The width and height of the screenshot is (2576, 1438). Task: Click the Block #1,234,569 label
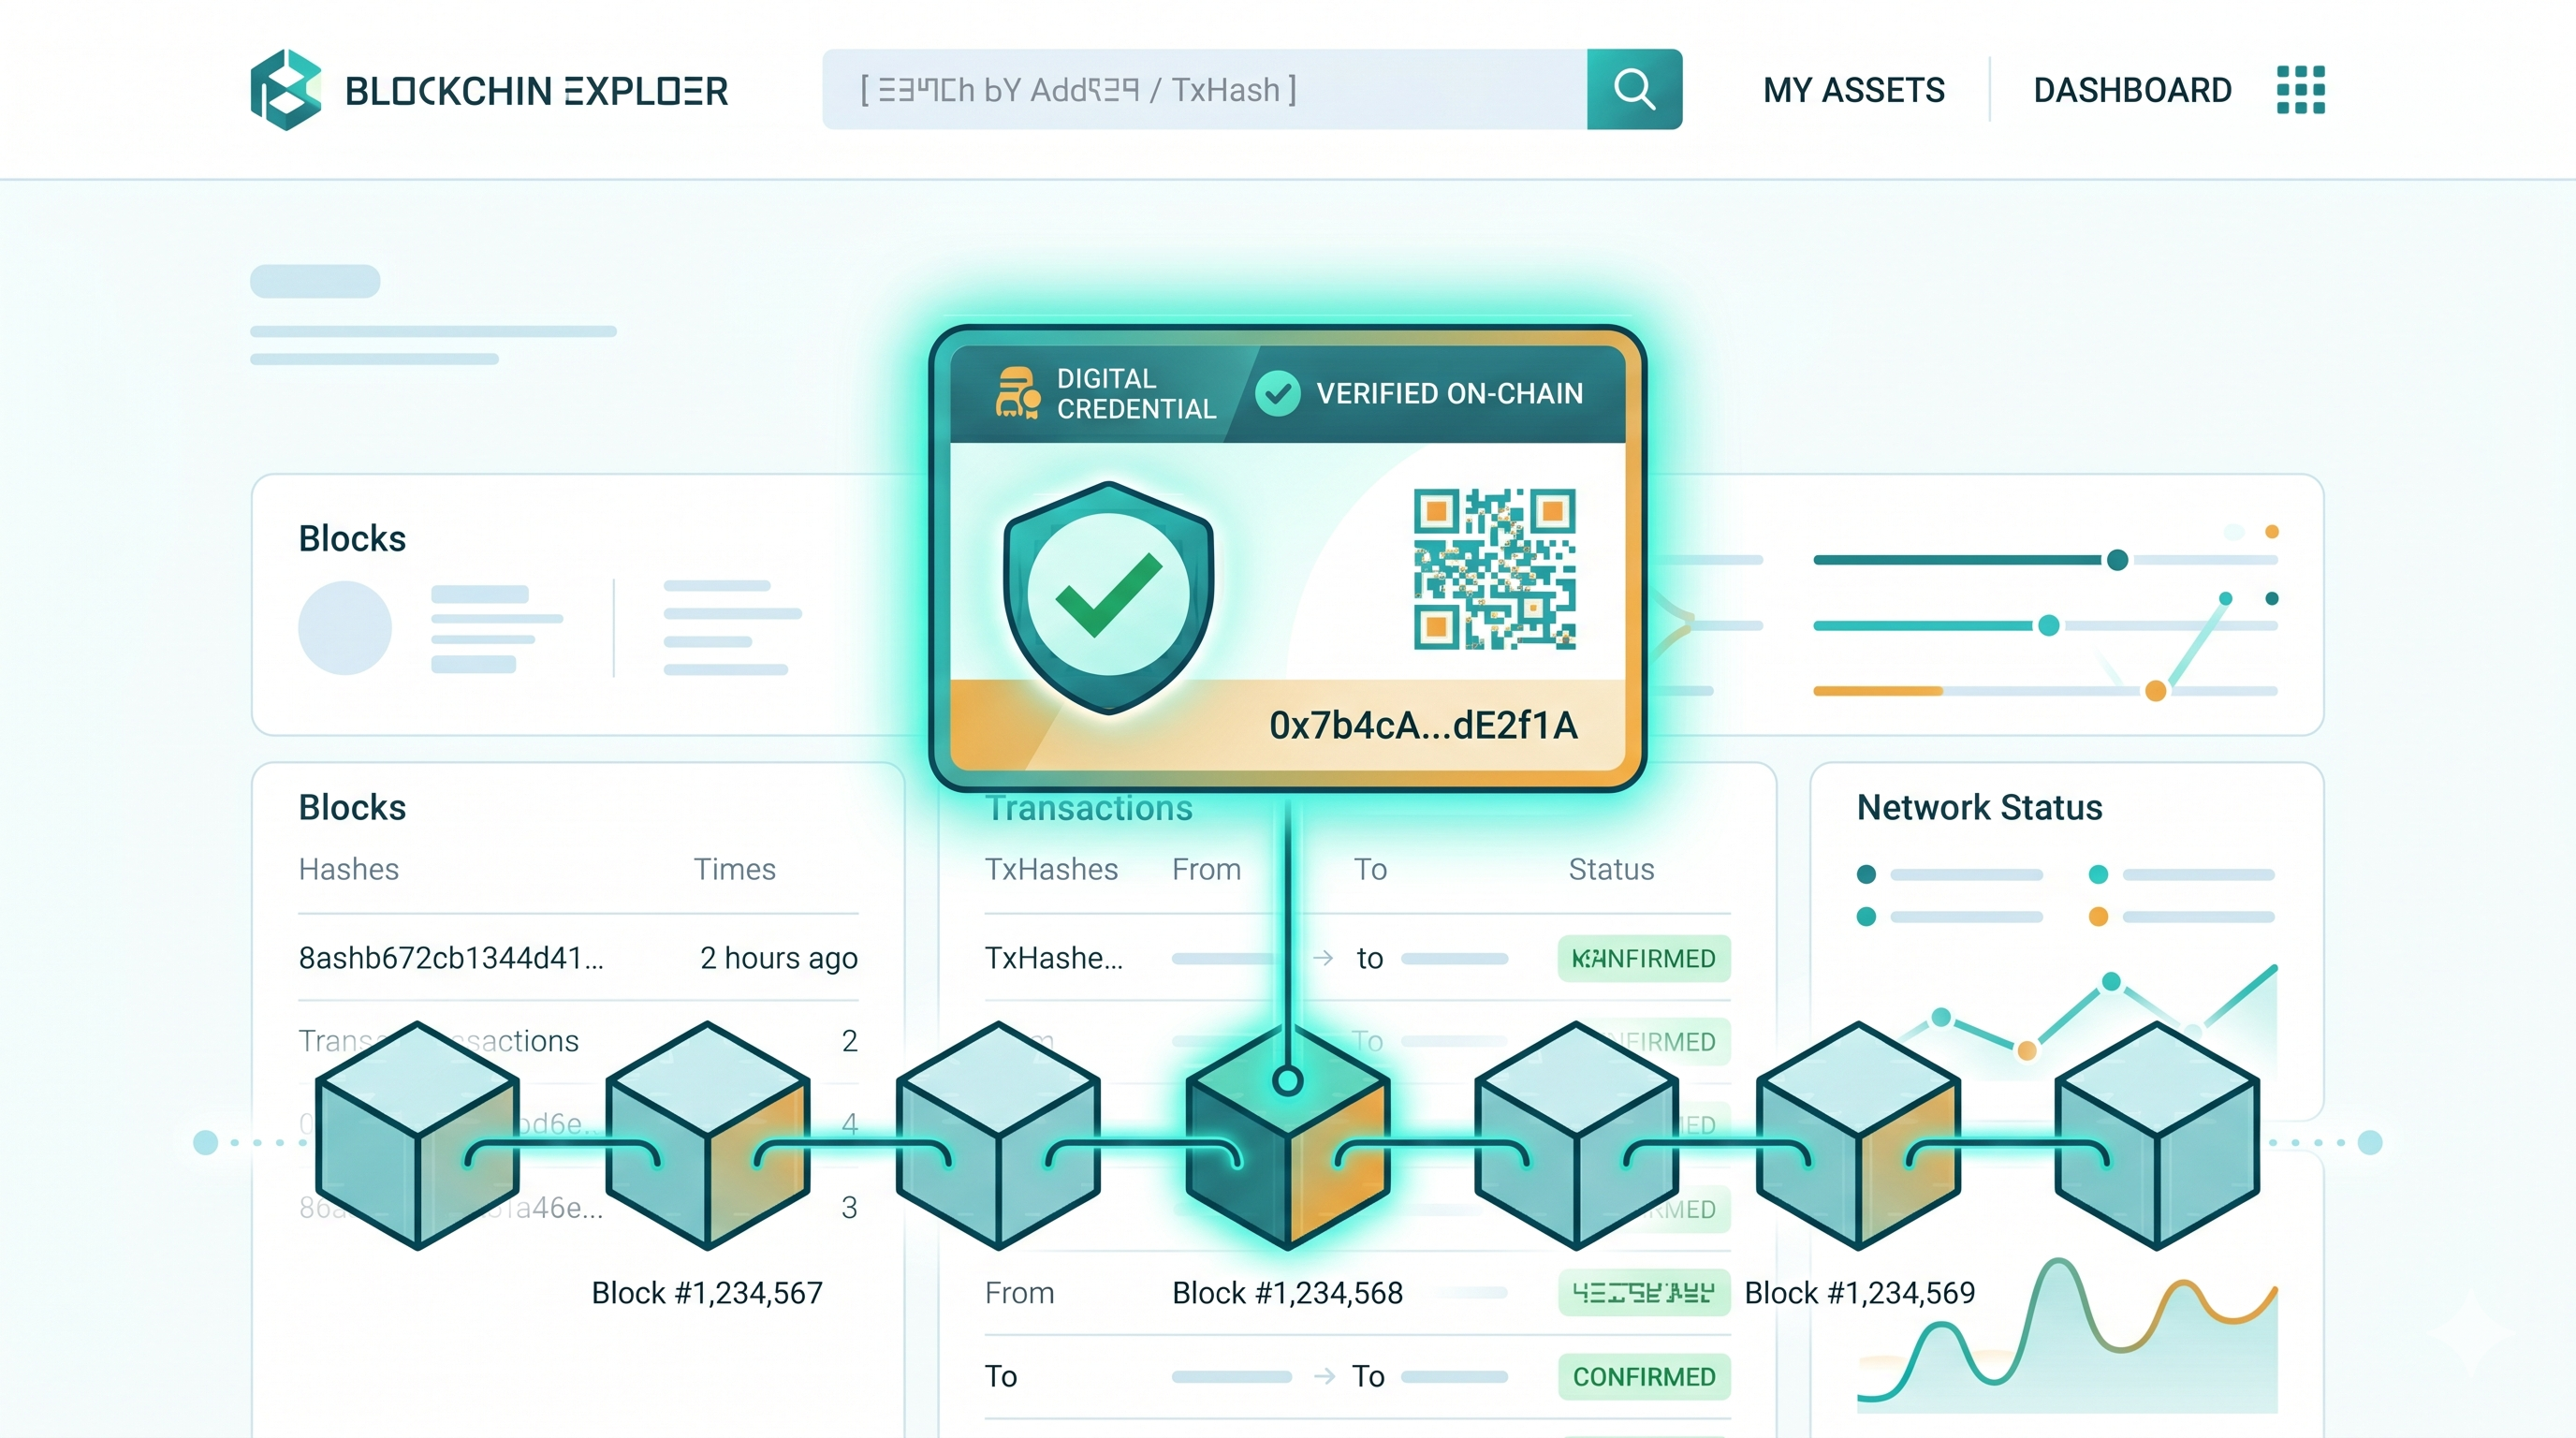point(1860,1292)
